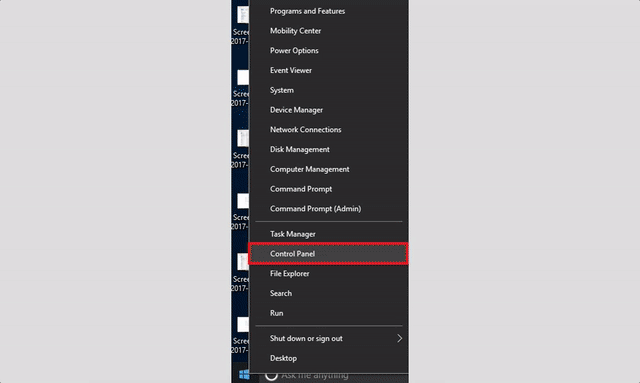Open Control Panel from the menu
640x383 pixels.
(328, 254)
